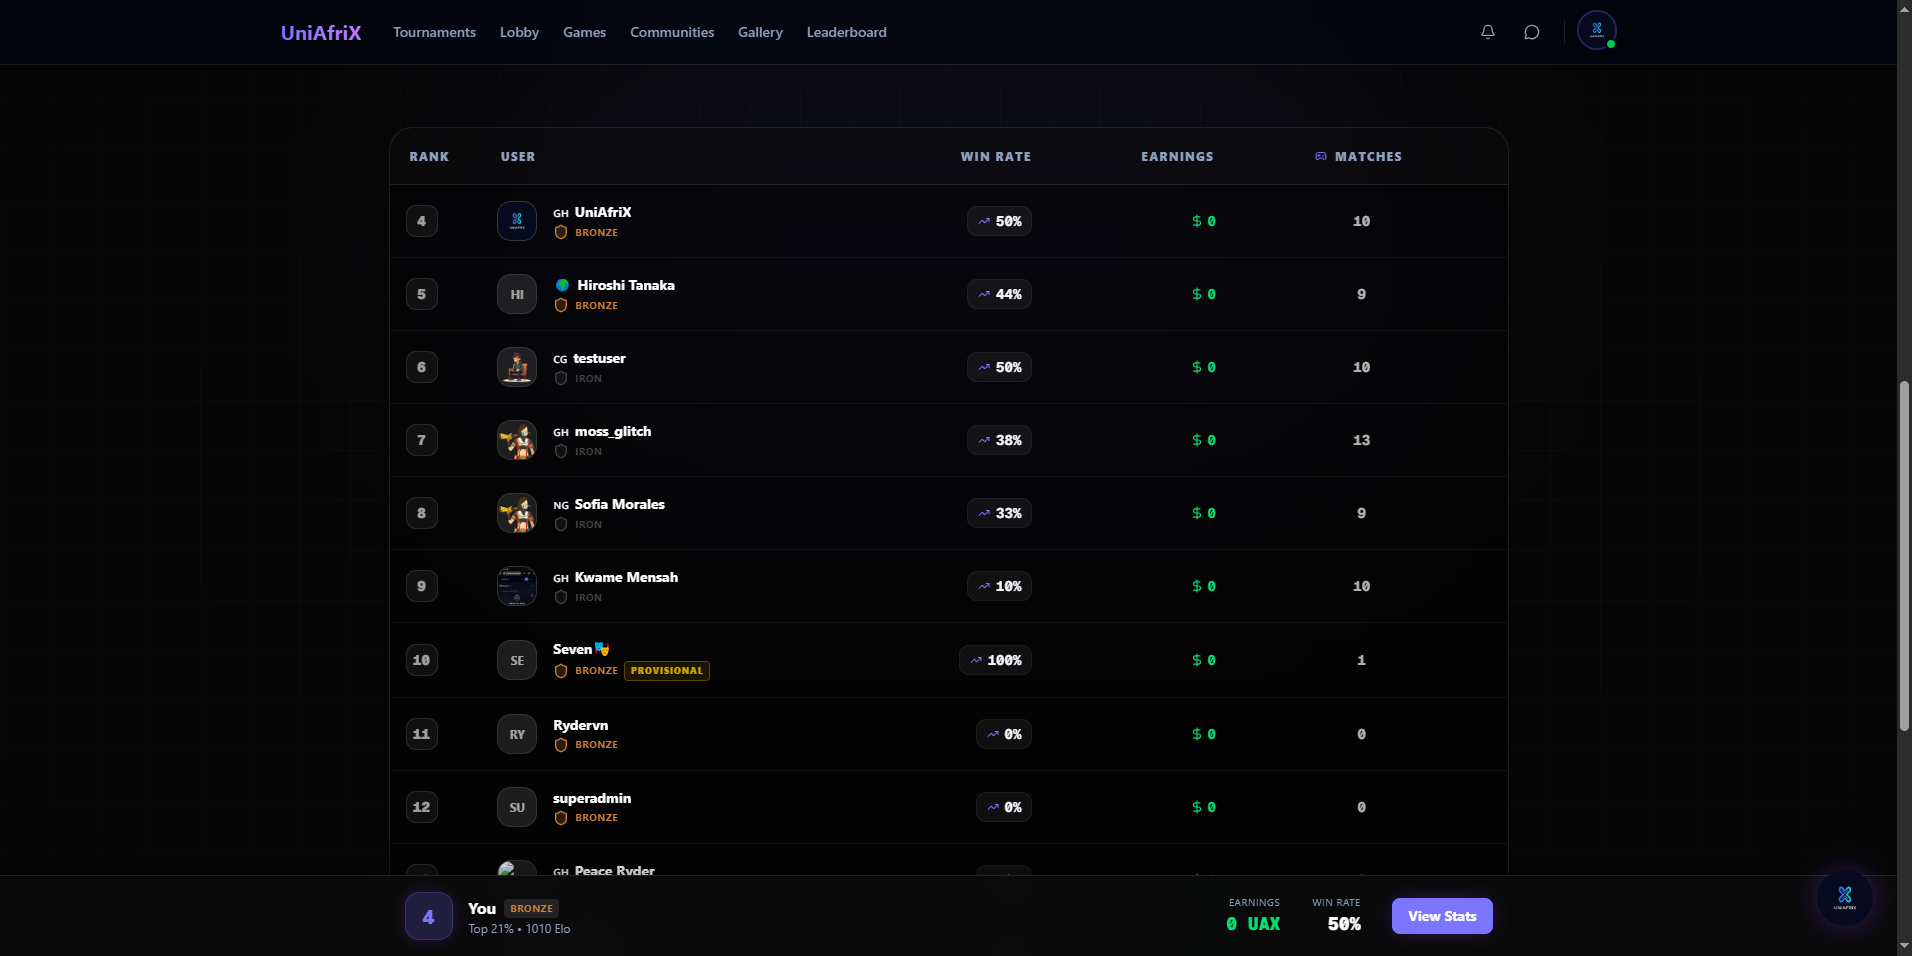1912x956 pixels.
Task: Open the moss_glitch user name
Action: pyautogui.click(x=613, y=431)
